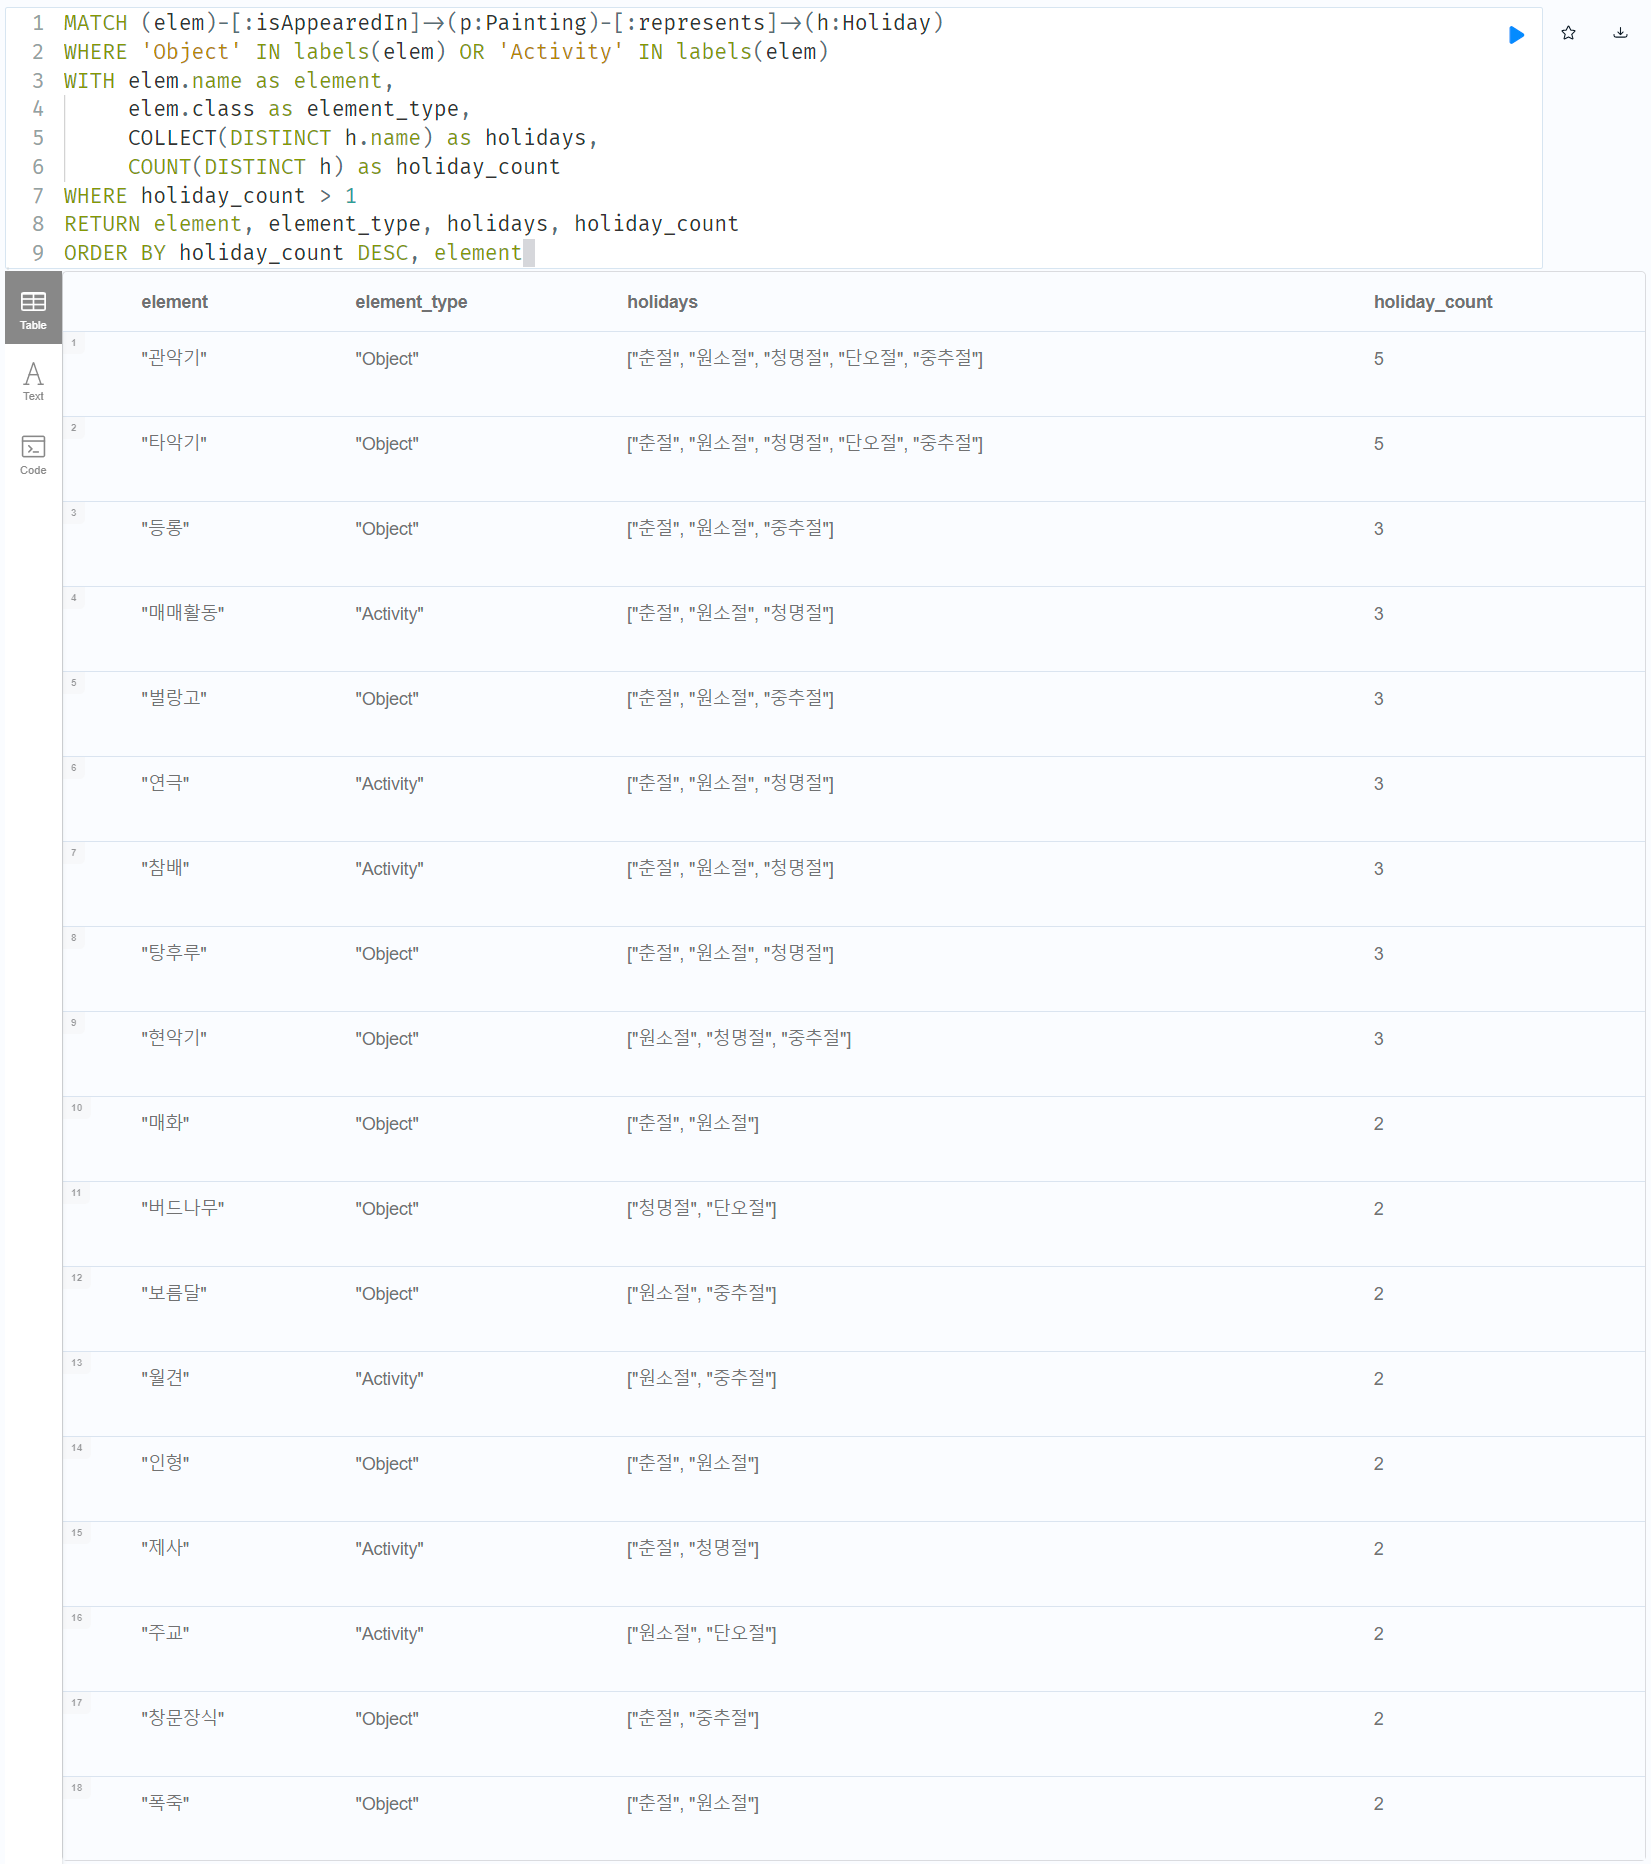Click the MATCH keyword in query line 1

[95, 23]
